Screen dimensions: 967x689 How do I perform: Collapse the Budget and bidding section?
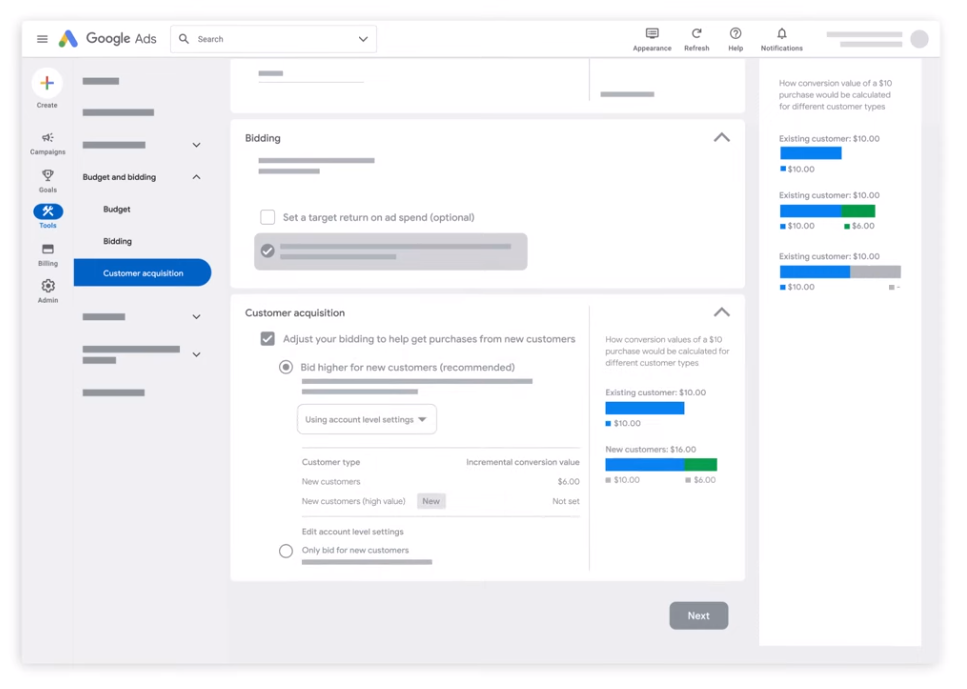coord(196,177)
